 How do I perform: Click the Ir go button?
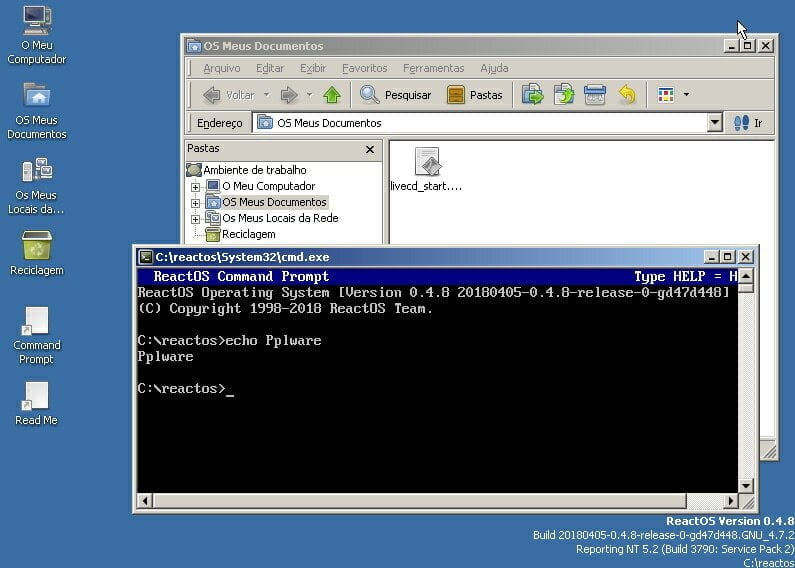[748, 123]
